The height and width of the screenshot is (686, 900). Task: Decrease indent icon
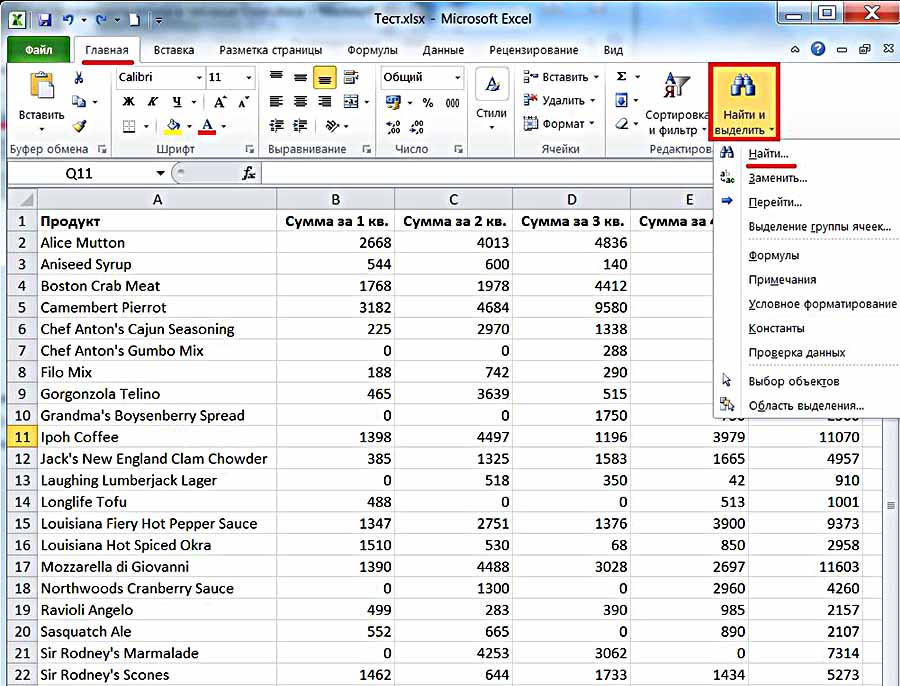pyautogui.click(x=277, y=126)
